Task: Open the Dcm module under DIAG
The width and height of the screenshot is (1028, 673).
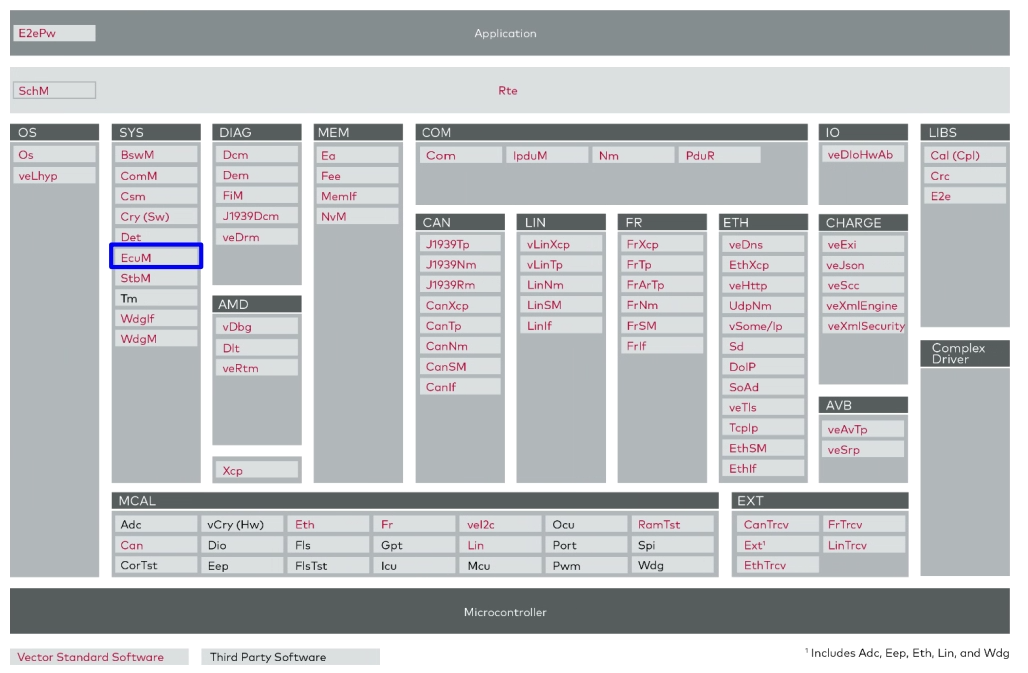Action: (x=257, y=155)
